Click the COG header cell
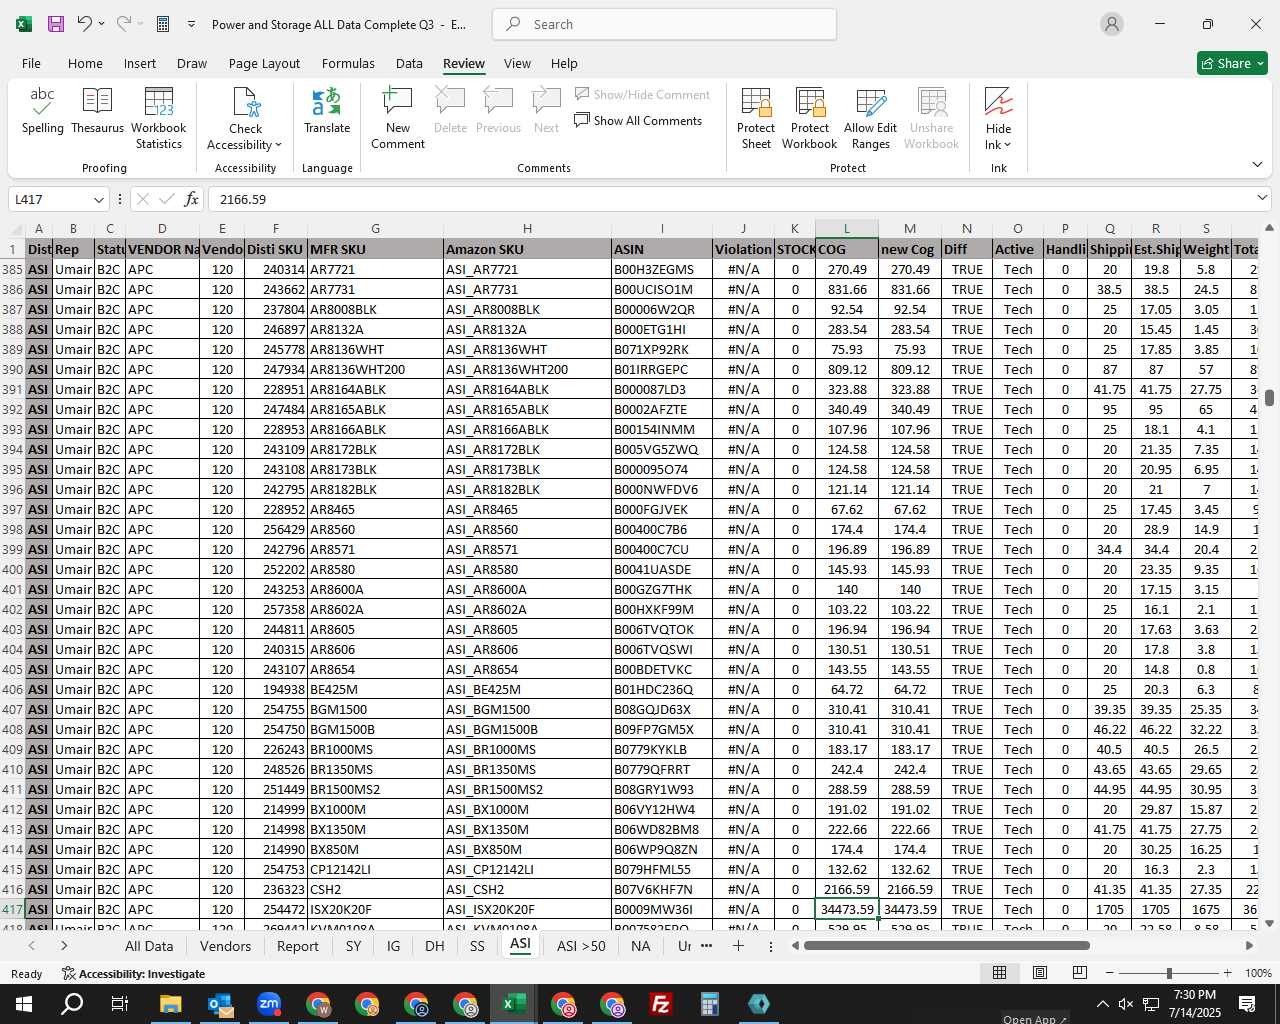This screenshot has height=1024, width=1280. click(x=847, y=249)
